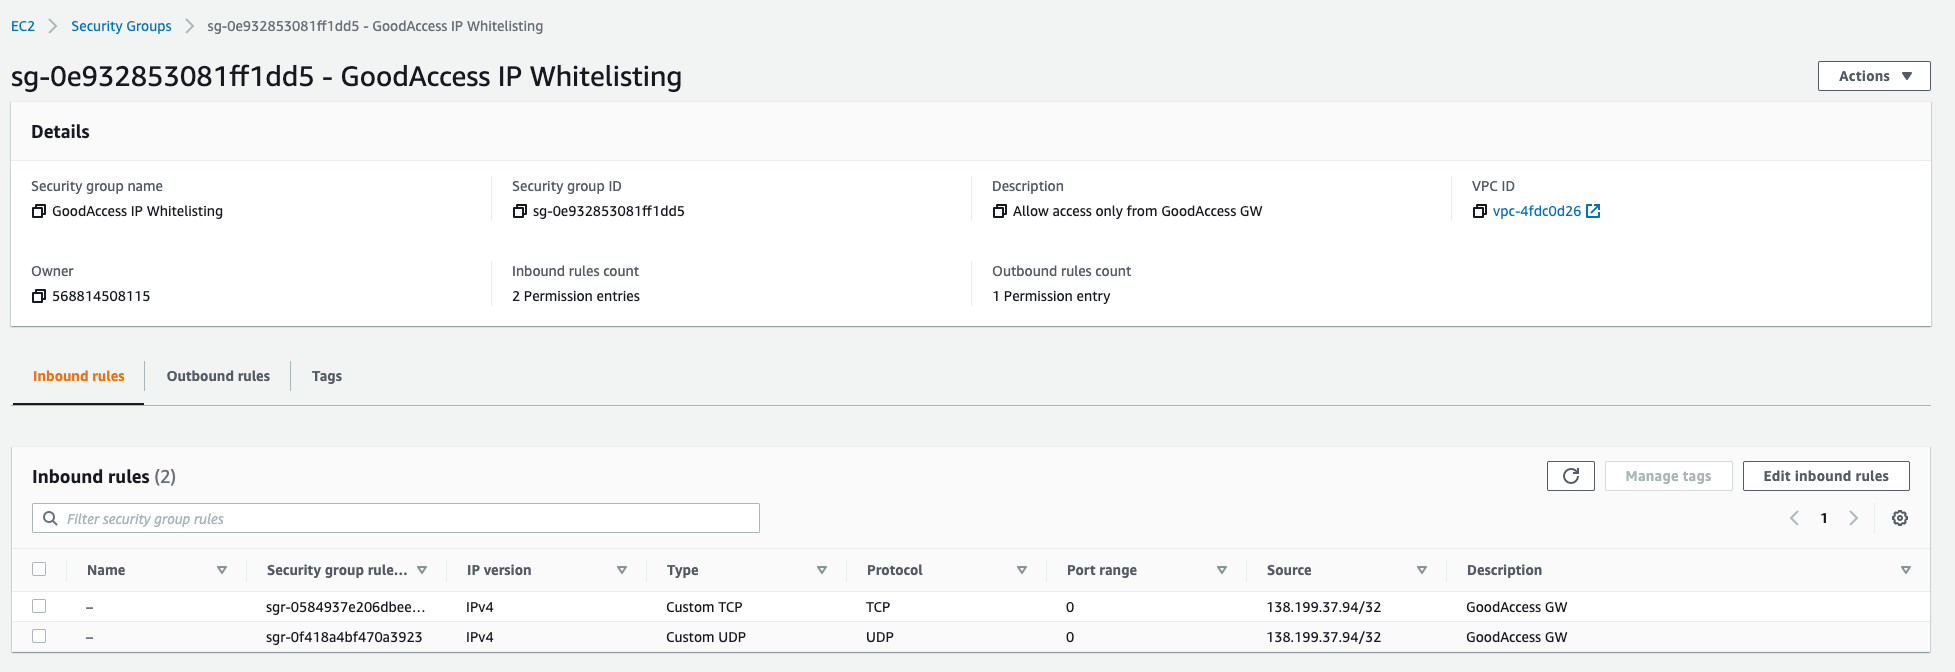This screenshot has height=672, width=1955.
Task: Click Custom UDP type cell
Action: pos(706,637)
